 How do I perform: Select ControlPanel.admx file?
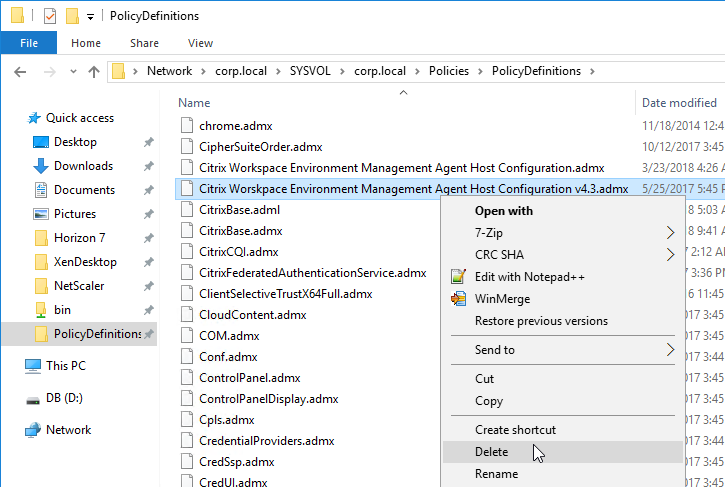point(250,378)
